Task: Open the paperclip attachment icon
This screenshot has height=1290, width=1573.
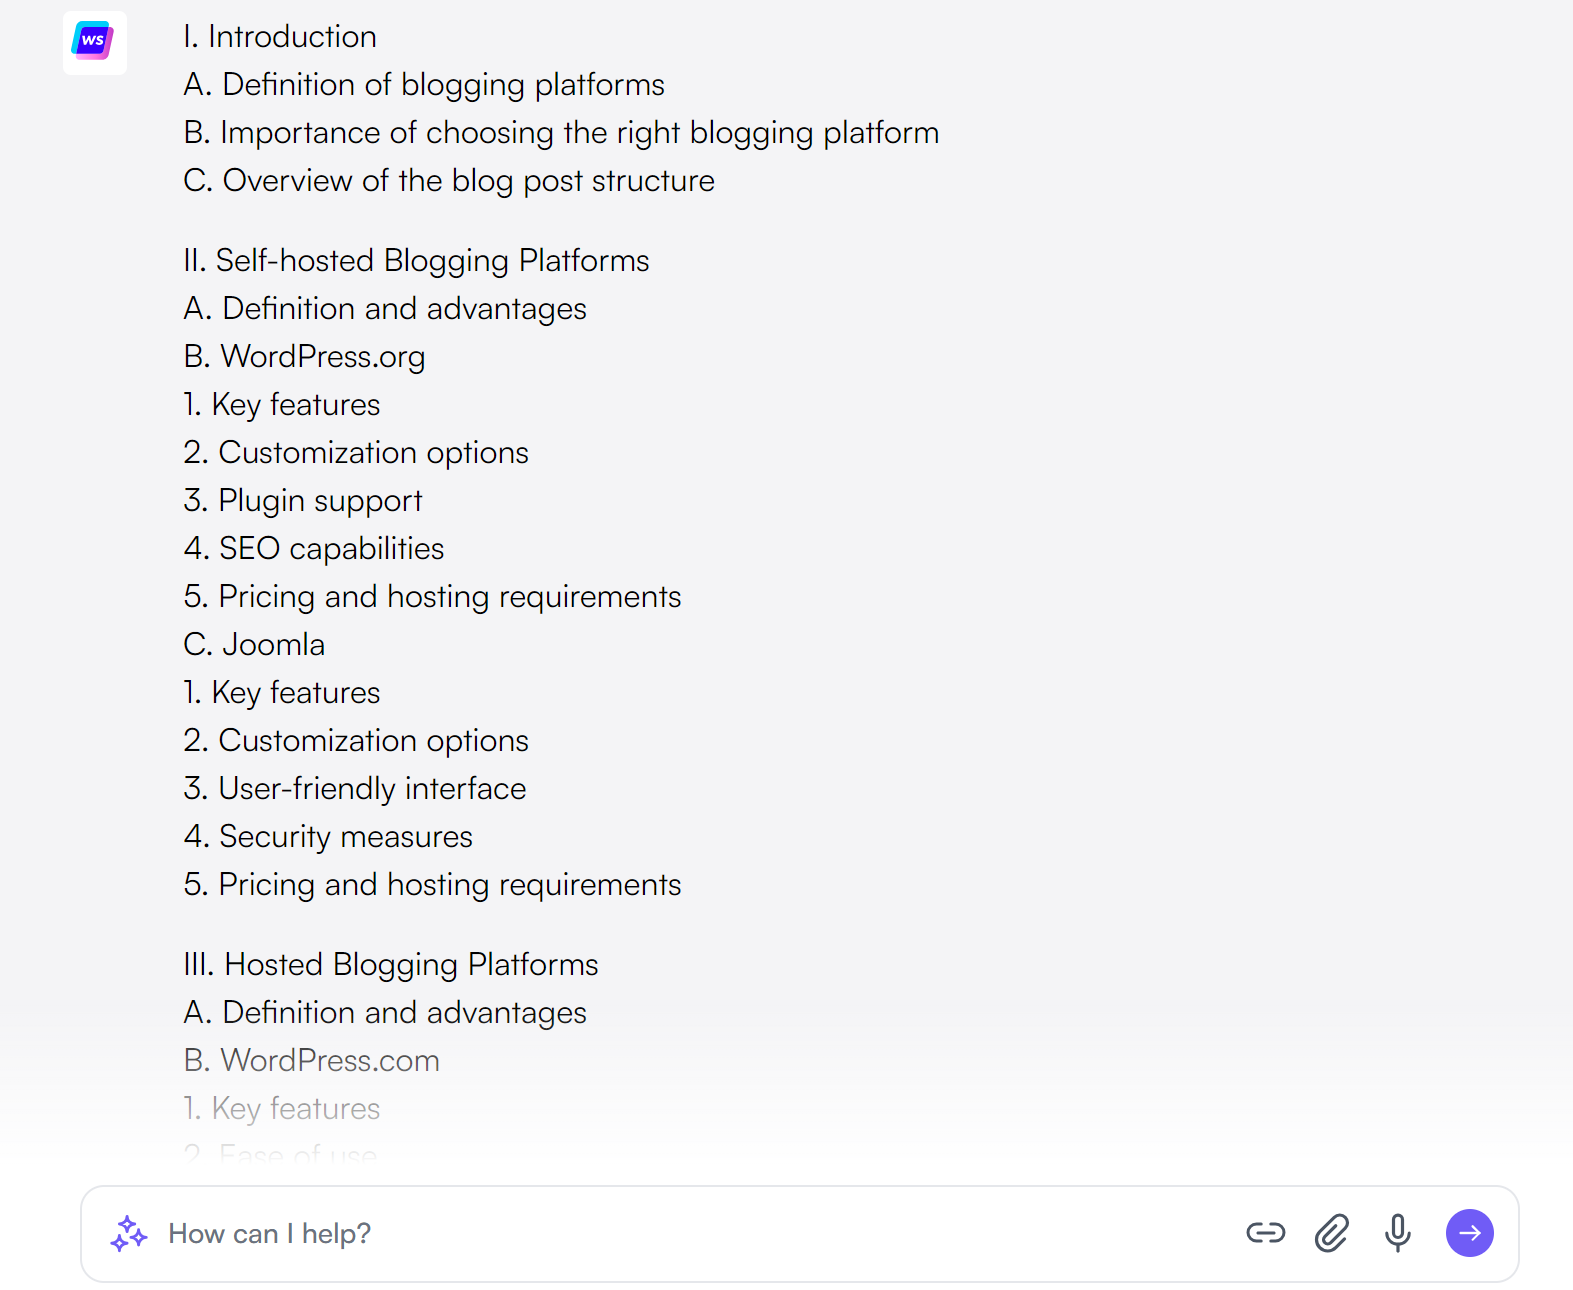Action: pyautogui.click(x=1331, y=1233)
